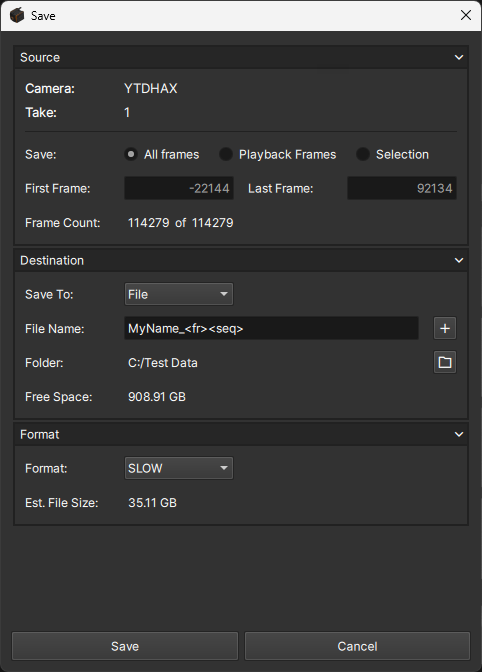482x672 pixels.
Task: Open the Save To dropdown showing File
Action: tap(179, 294)
